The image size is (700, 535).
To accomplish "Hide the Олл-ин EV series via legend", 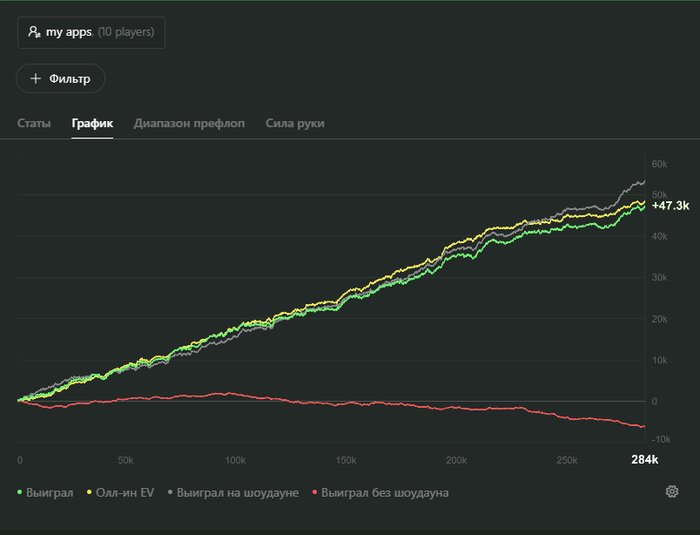I will click(125, 493).
